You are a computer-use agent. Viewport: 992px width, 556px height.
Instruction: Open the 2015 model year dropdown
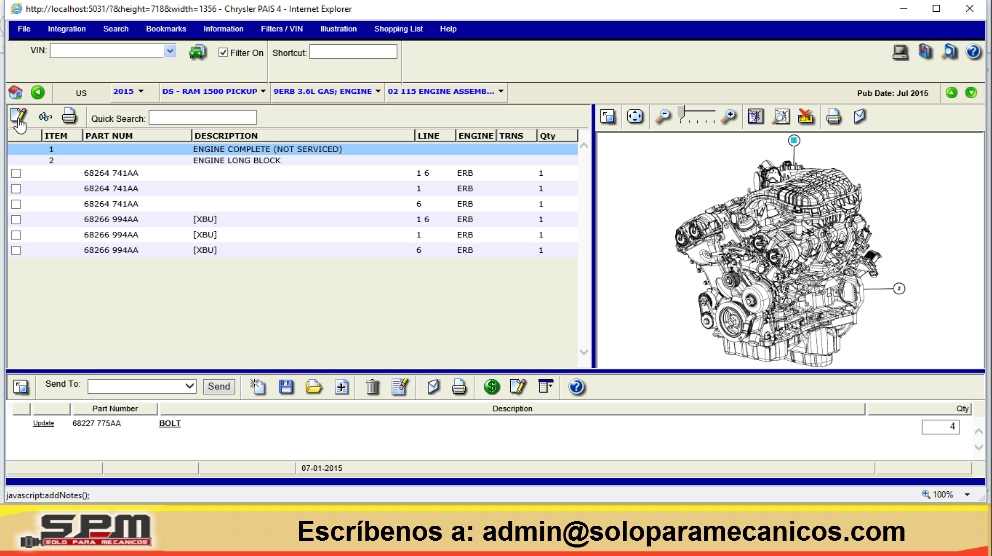tap(128, 92)
